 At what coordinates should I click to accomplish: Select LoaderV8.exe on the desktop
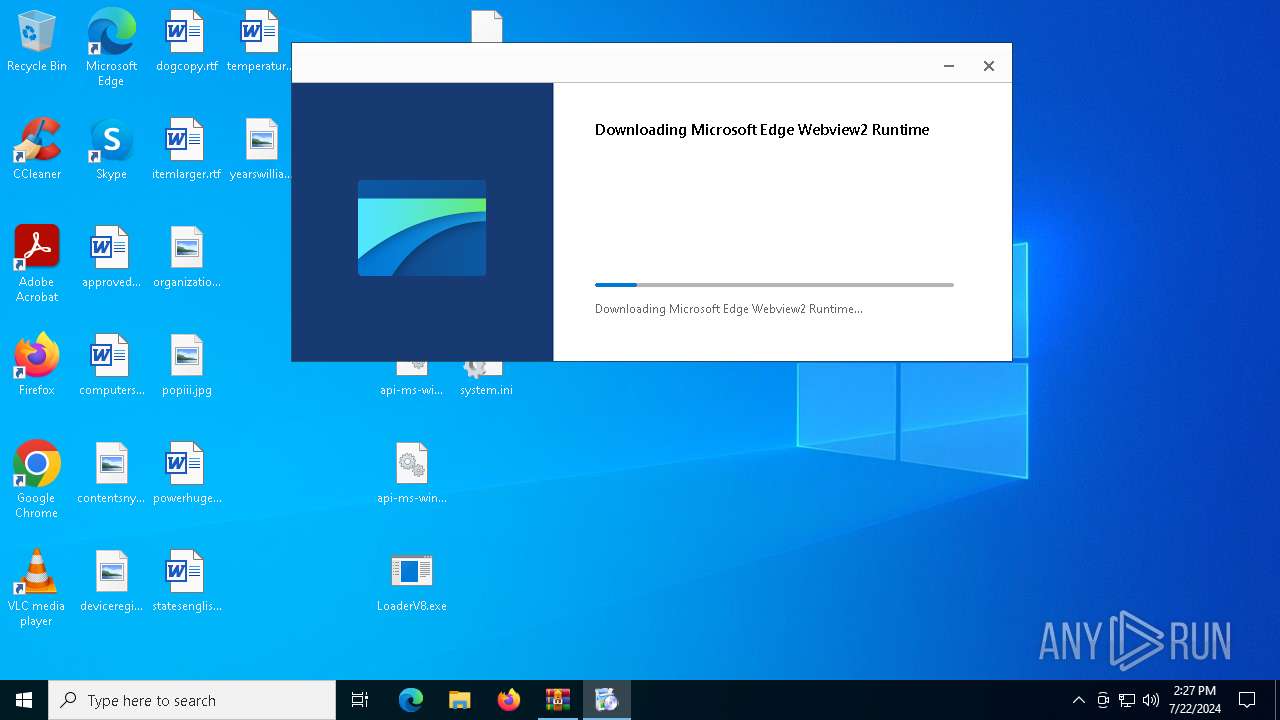click(411, 582)
